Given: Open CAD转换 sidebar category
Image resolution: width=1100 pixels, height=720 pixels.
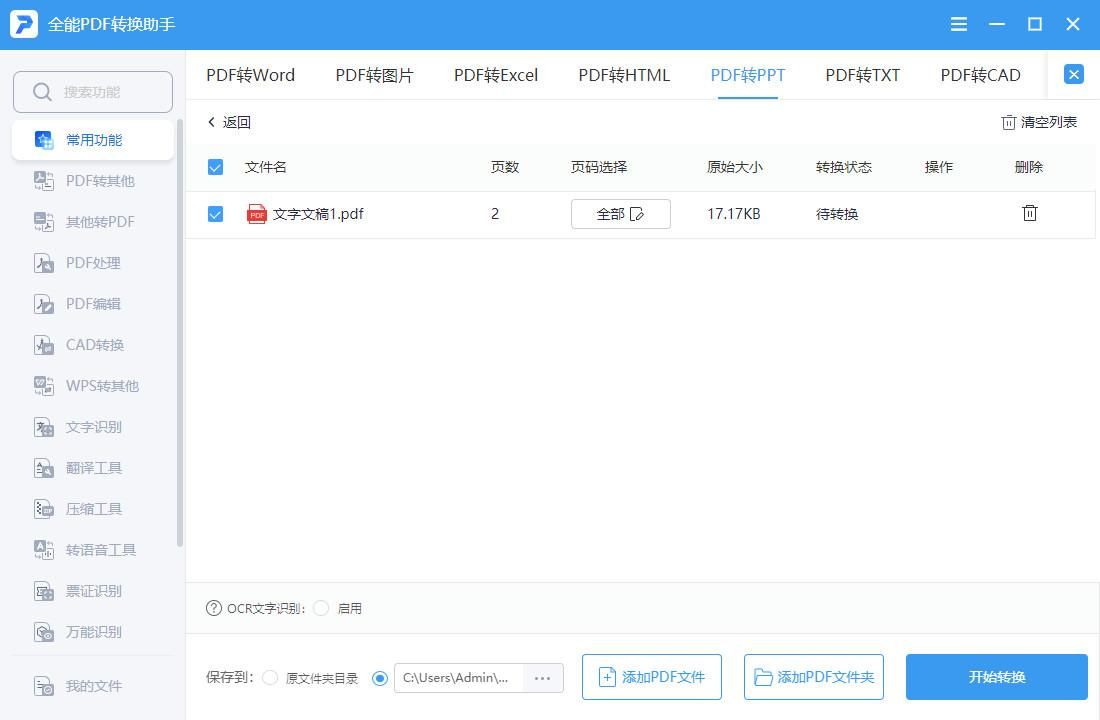Looking at the screenshot, I should (93, 345).
